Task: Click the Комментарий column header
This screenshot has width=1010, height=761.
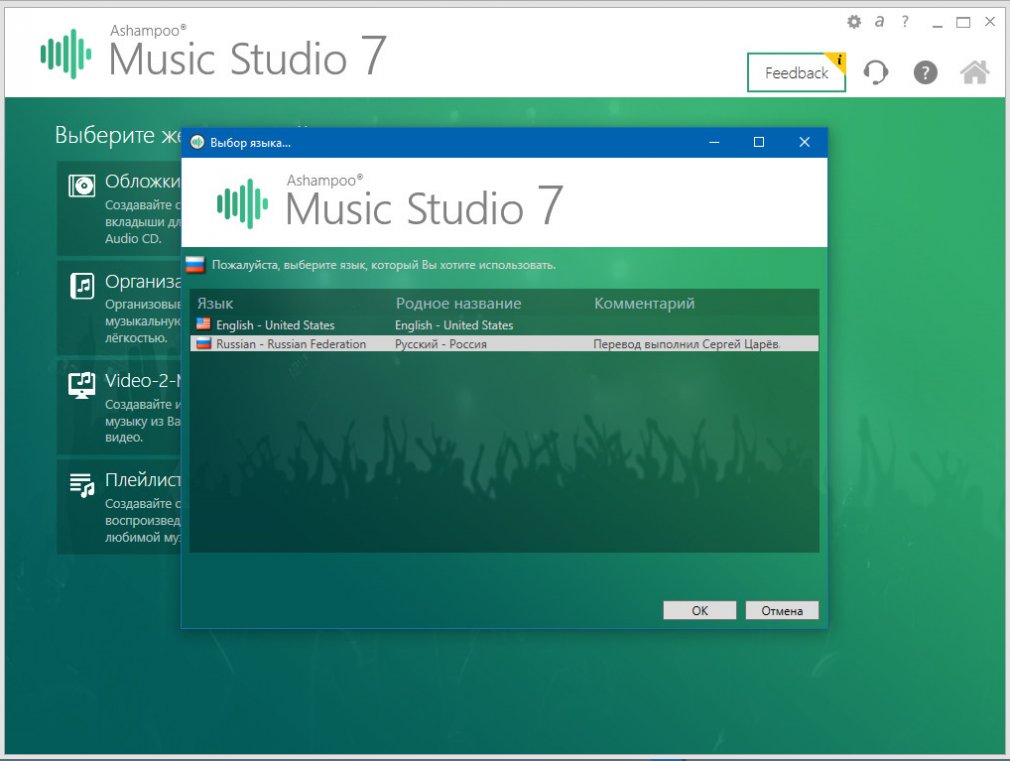Action: [x=644, y=303]
